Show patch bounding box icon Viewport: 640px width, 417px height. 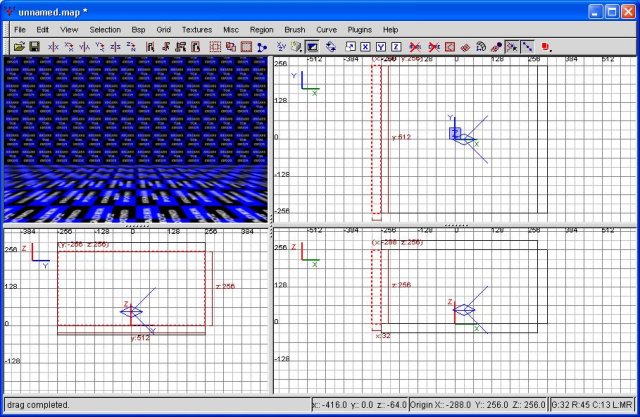[x=449, y=47]
